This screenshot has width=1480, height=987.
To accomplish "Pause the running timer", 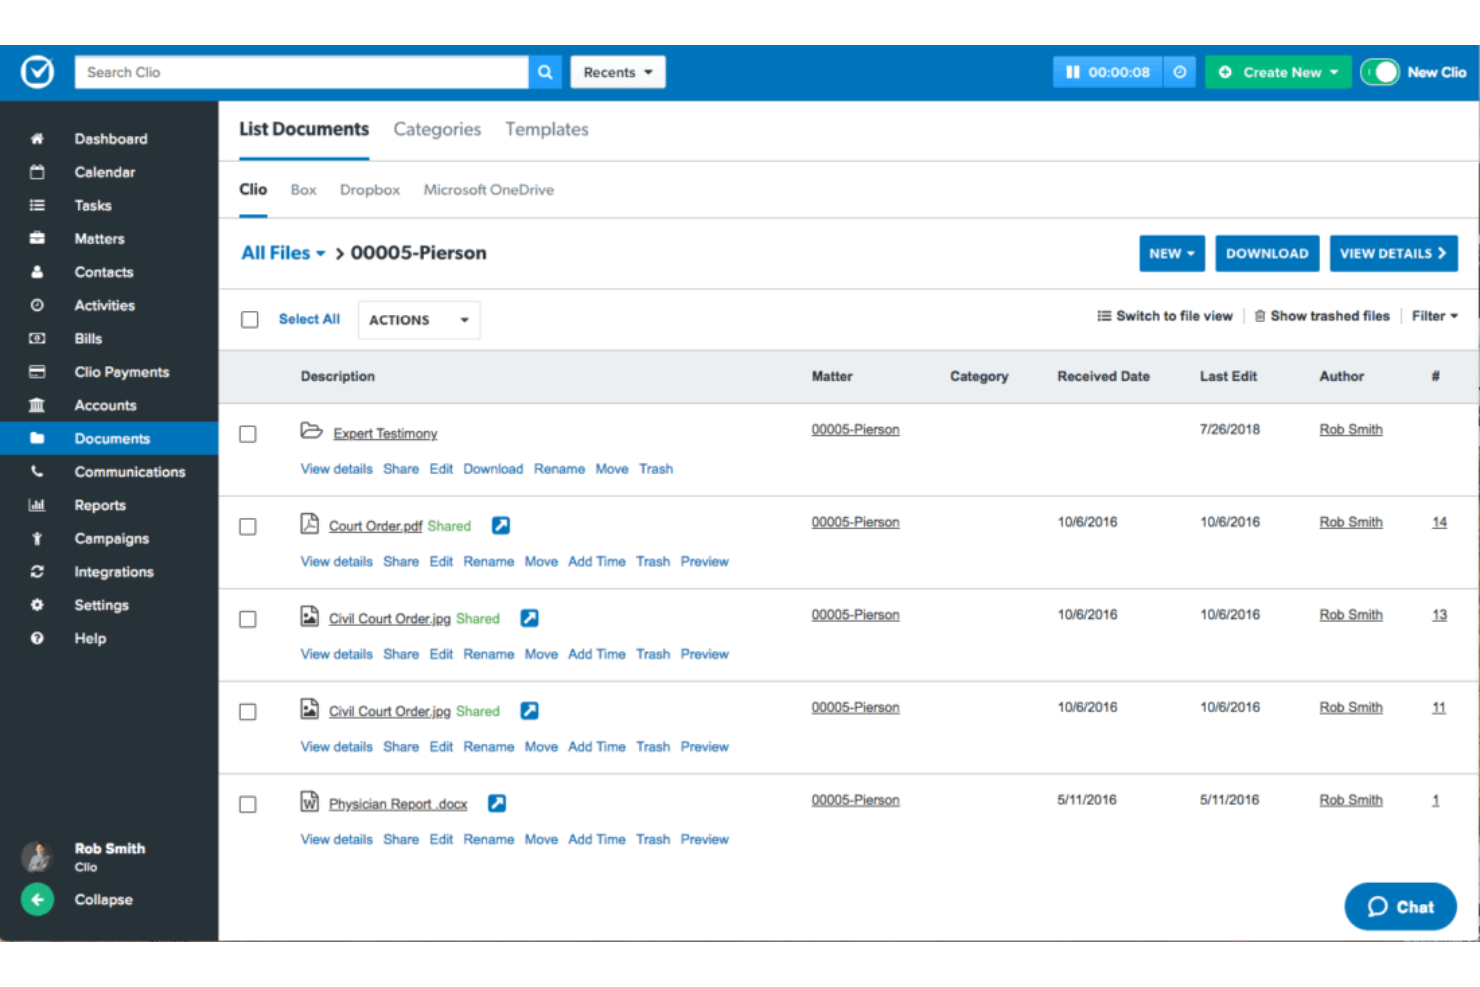I will 1072,72.
